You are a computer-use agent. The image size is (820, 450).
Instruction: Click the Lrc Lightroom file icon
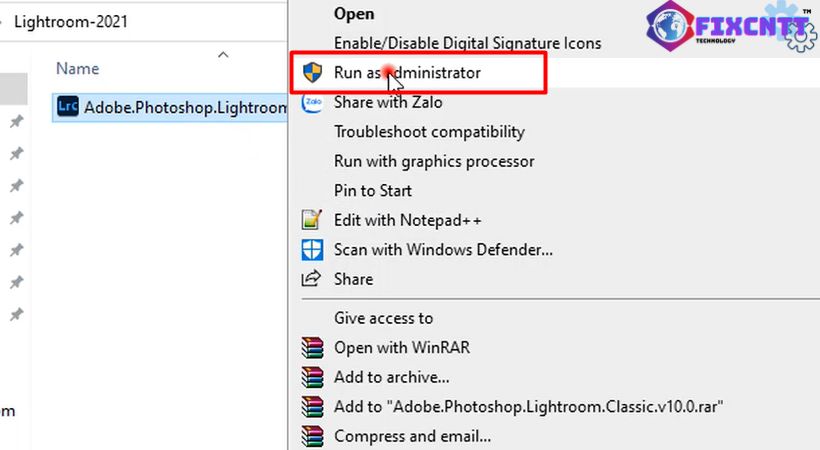coord(67,107)
